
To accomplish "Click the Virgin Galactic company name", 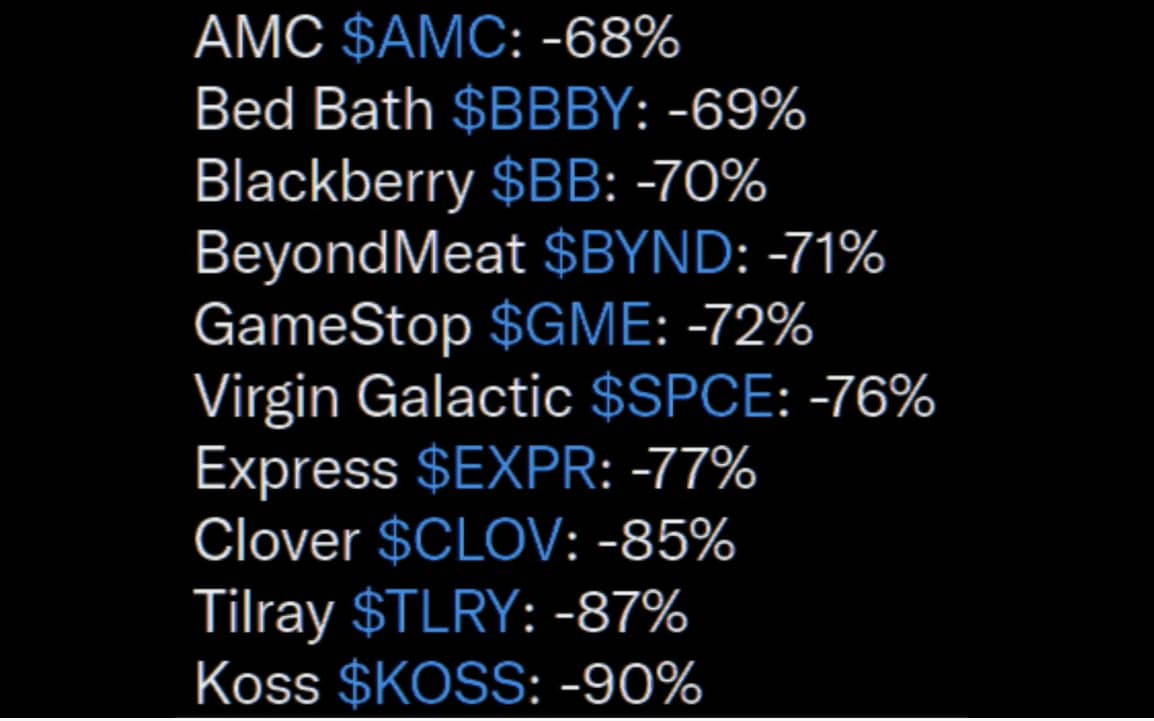I will pyautogui.click(x=383, y=397).
